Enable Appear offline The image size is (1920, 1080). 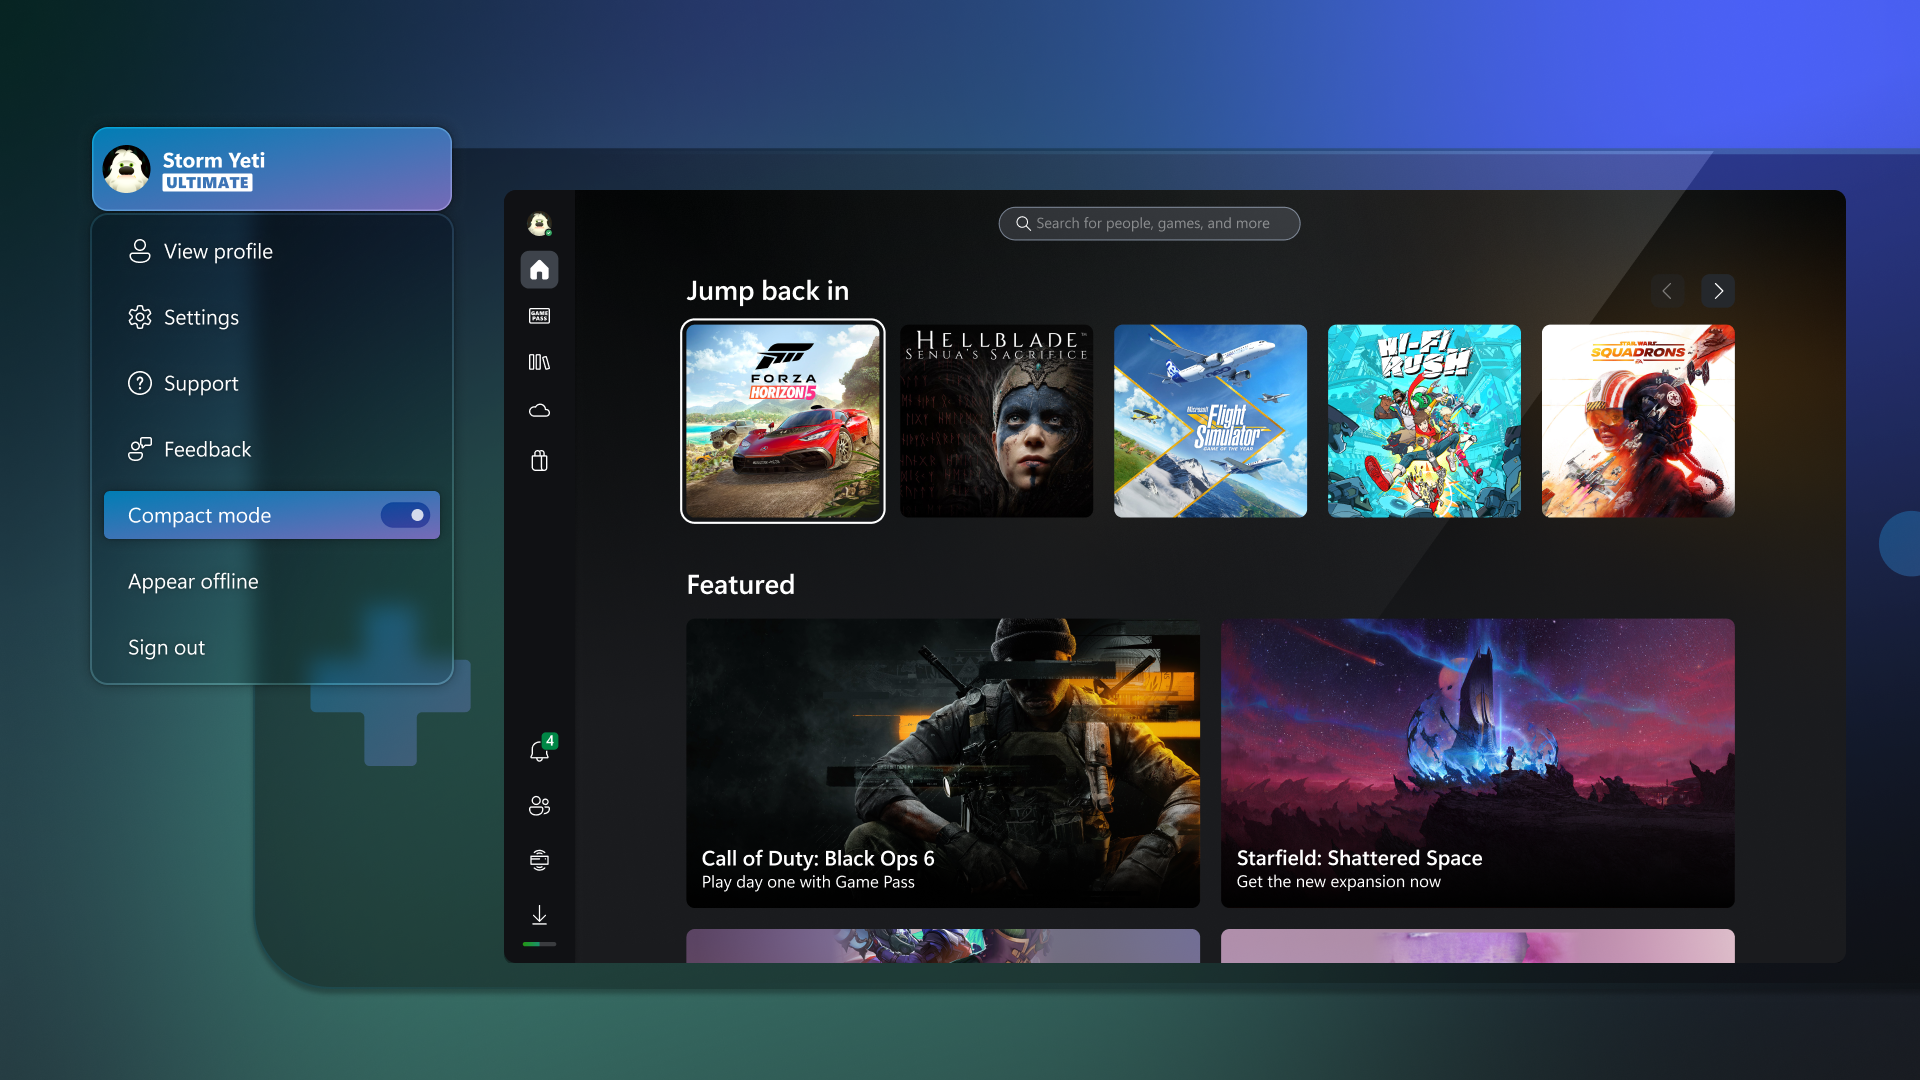tap(193, 581)
